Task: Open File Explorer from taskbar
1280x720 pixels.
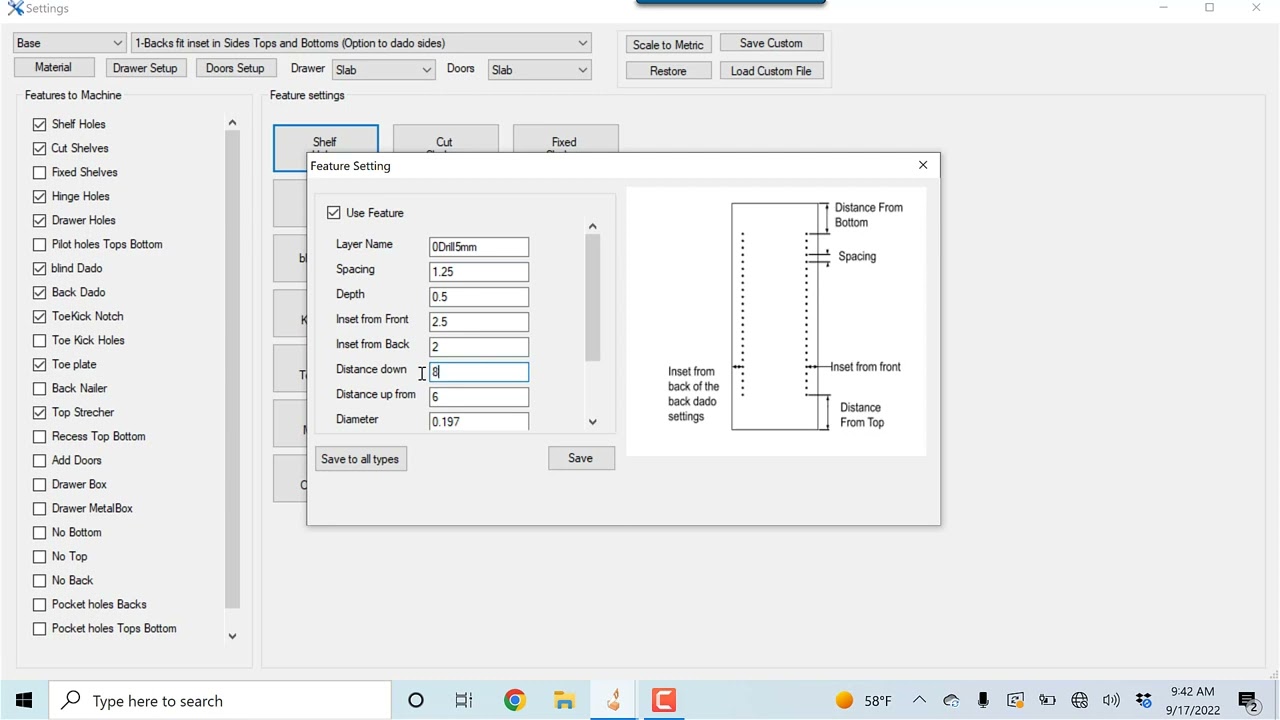Action: pos(564,700)
